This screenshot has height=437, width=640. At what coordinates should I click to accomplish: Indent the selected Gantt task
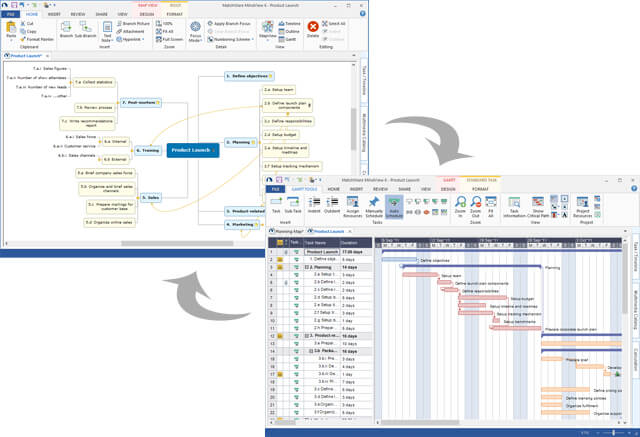coord(314,205)
